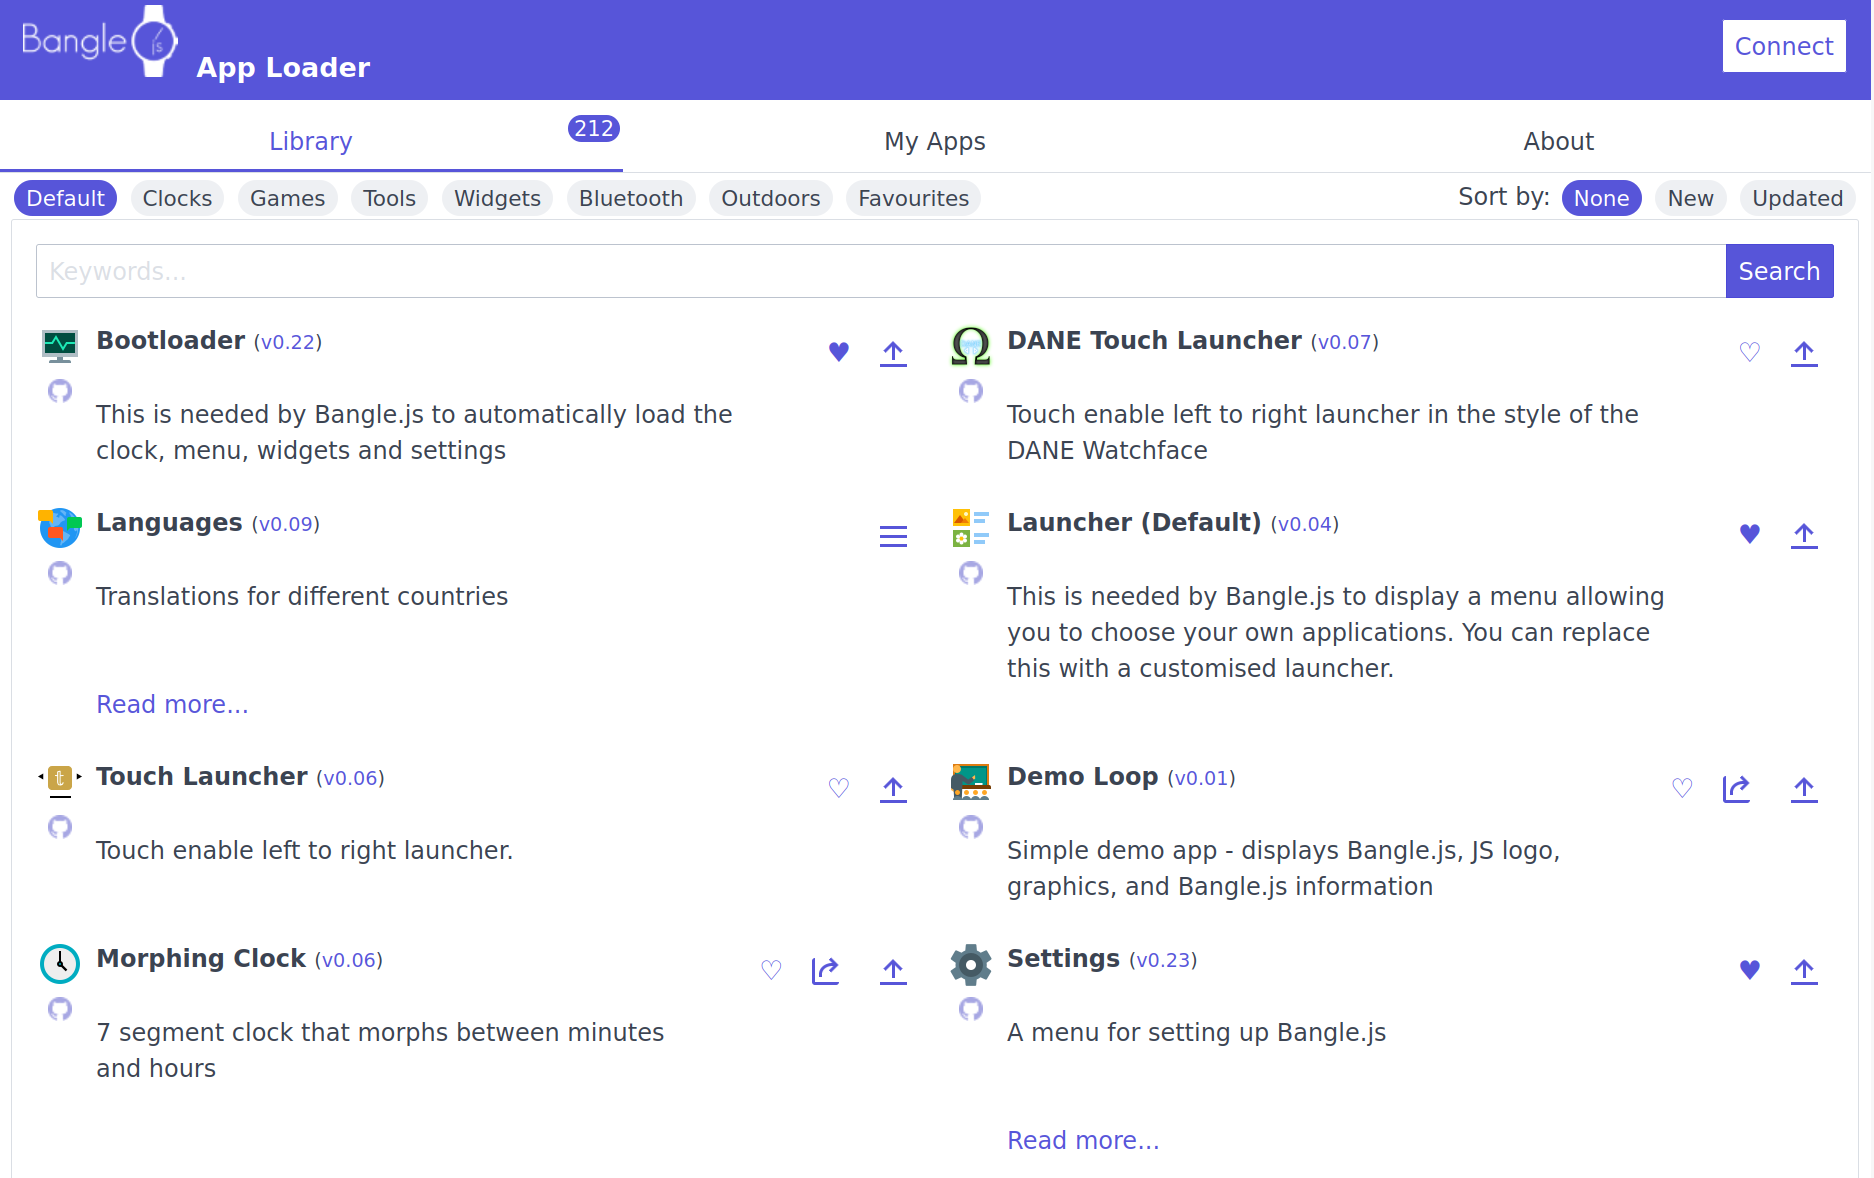Screen dimensions: 1874x1178
Task: Sort apps by Updated
Action: [1796, 198]
